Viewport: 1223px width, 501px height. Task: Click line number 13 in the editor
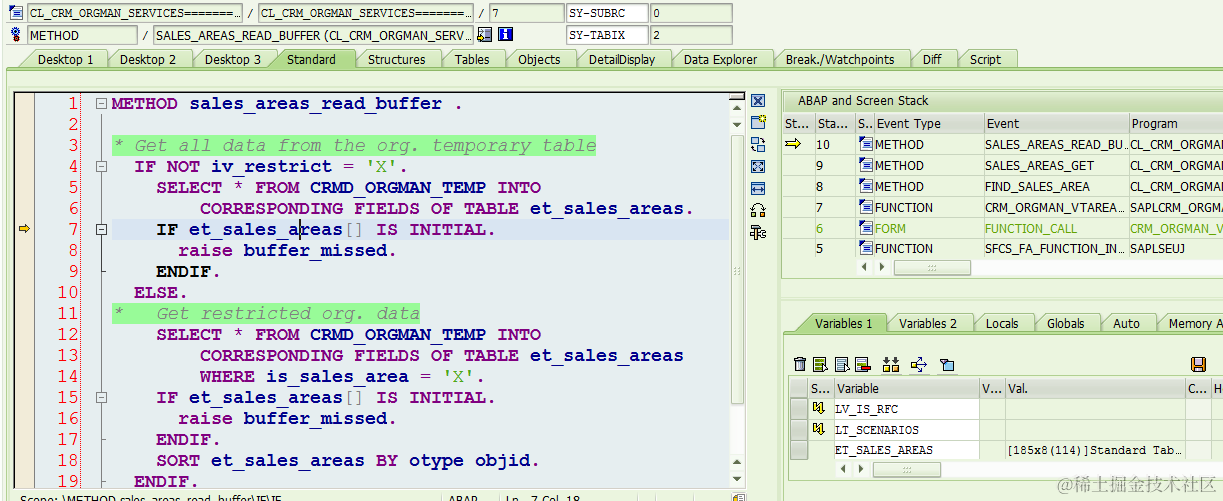tap(67, 356)
